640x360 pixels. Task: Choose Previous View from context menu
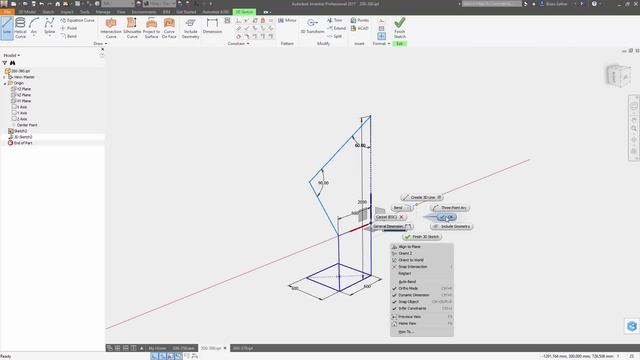(422, 317)
